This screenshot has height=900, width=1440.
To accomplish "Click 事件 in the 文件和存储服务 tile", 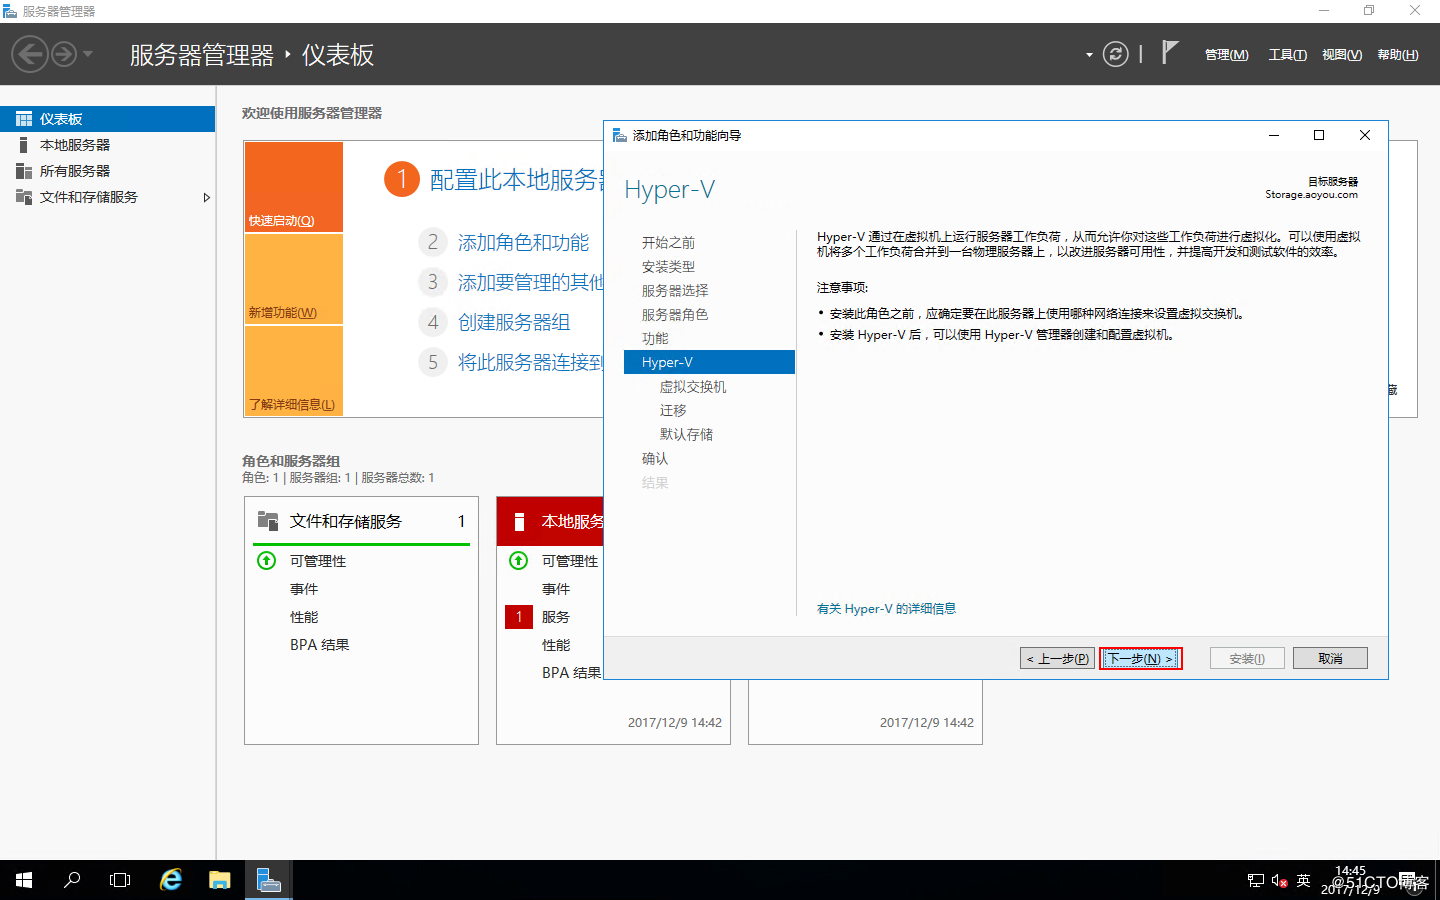I will pos(304,589).
